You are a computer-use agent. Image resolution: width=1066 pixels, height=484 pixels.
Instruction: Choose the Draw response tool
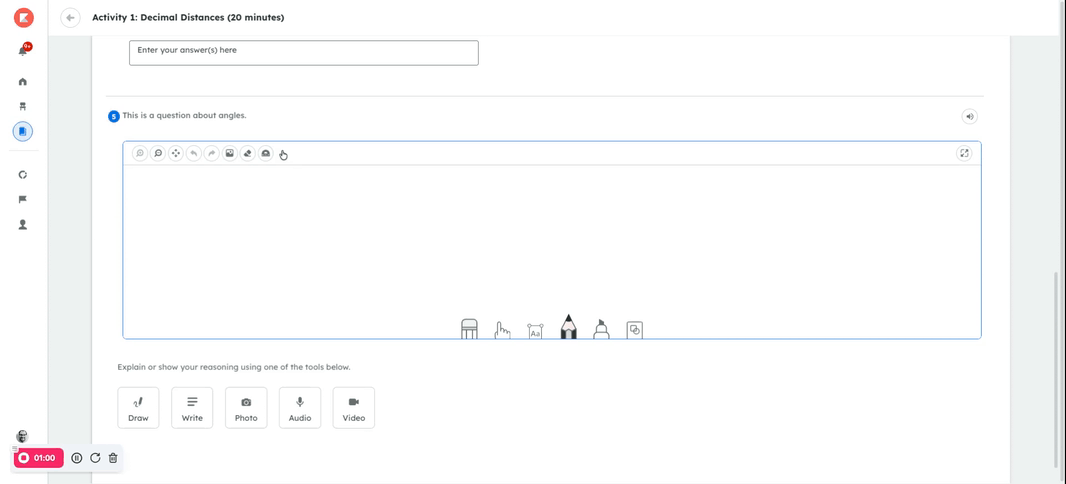pos(138,408)
